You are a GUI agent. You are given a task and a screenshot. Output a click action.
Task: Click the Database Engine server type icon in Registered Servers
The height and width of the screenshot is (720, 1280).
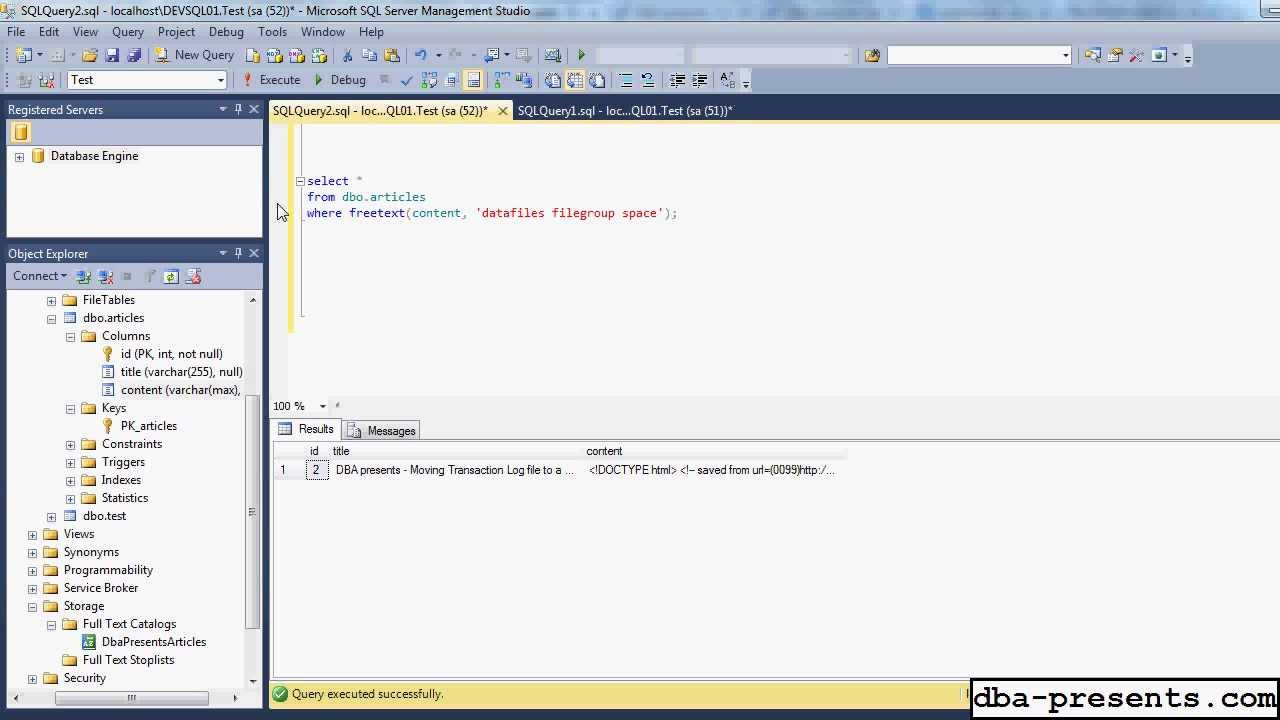21,132
